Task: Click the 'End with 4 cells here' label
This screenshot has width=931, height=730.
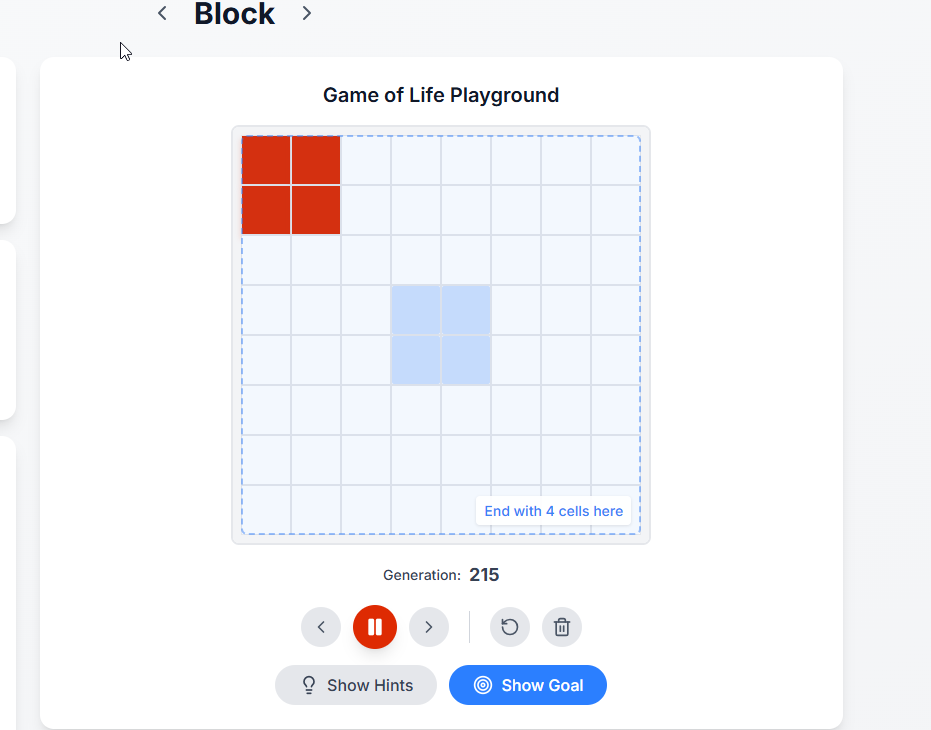Action: 553,511
